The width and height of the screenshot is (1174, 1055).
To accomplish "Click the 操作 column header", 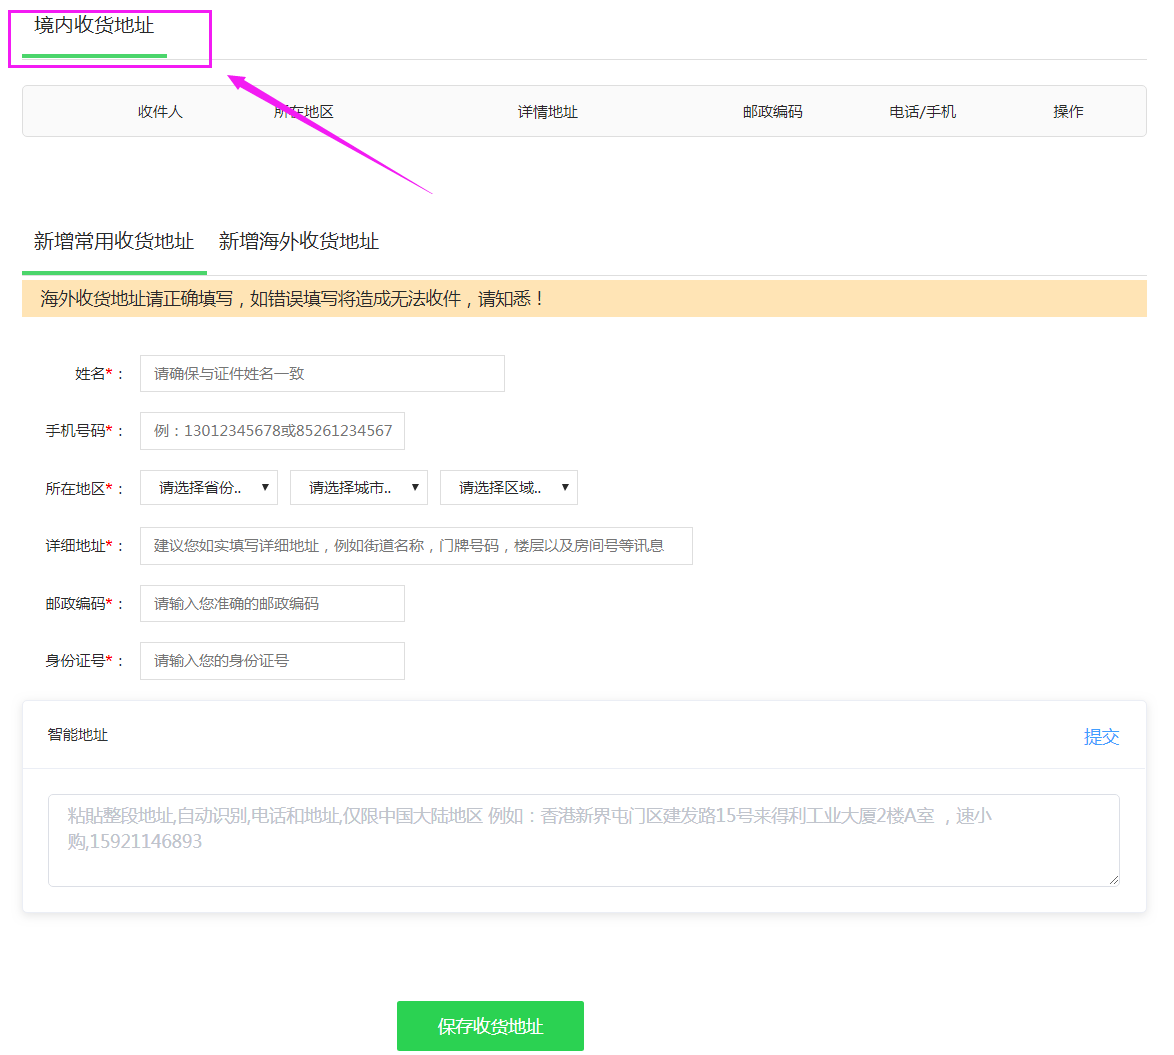I will pos(1068,111).
